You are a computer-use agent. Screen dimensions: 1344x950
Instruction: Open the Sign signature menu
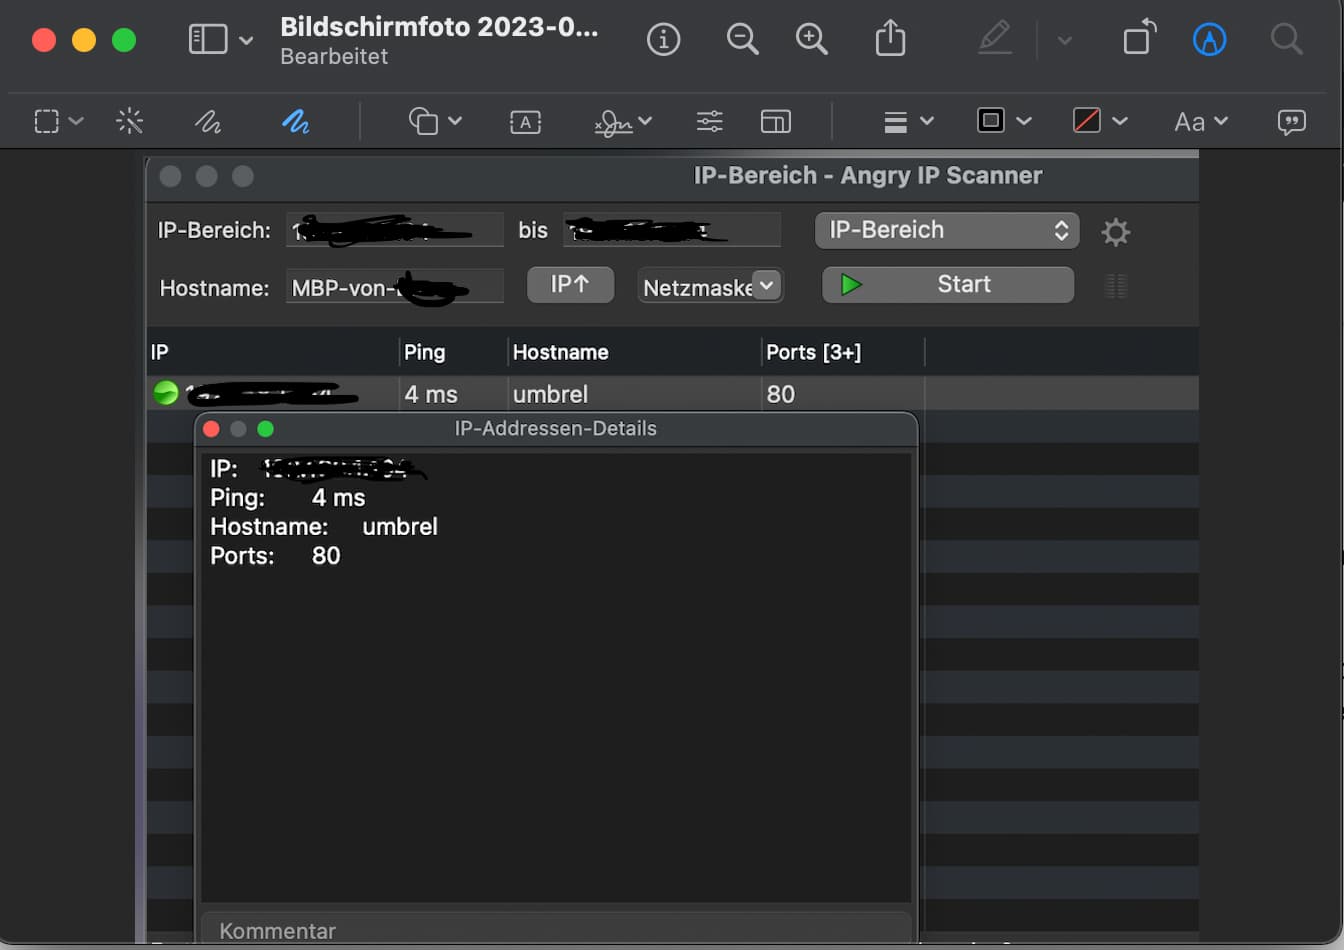pyautogui.click(x=622, y=122)
